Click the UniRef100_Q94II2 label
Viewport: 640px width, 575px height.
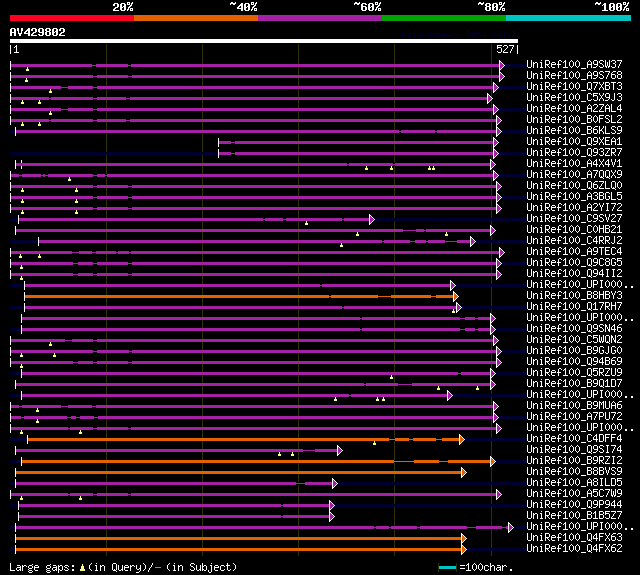574,274
